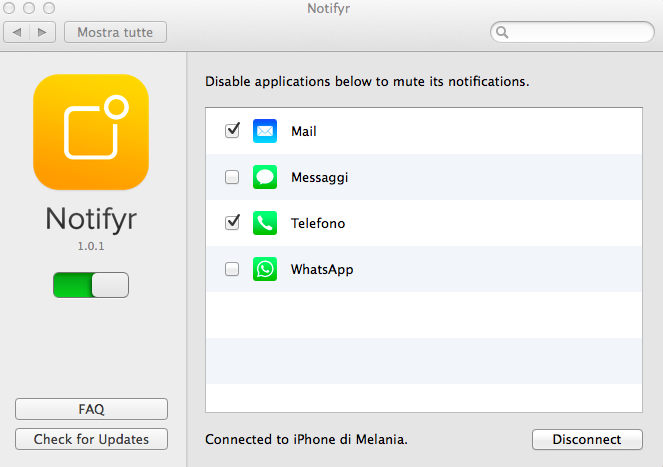Click the search magnifier icon
The width and height of the screenshot is (663, 467).
pyautogui.click(x=502, y=32)
